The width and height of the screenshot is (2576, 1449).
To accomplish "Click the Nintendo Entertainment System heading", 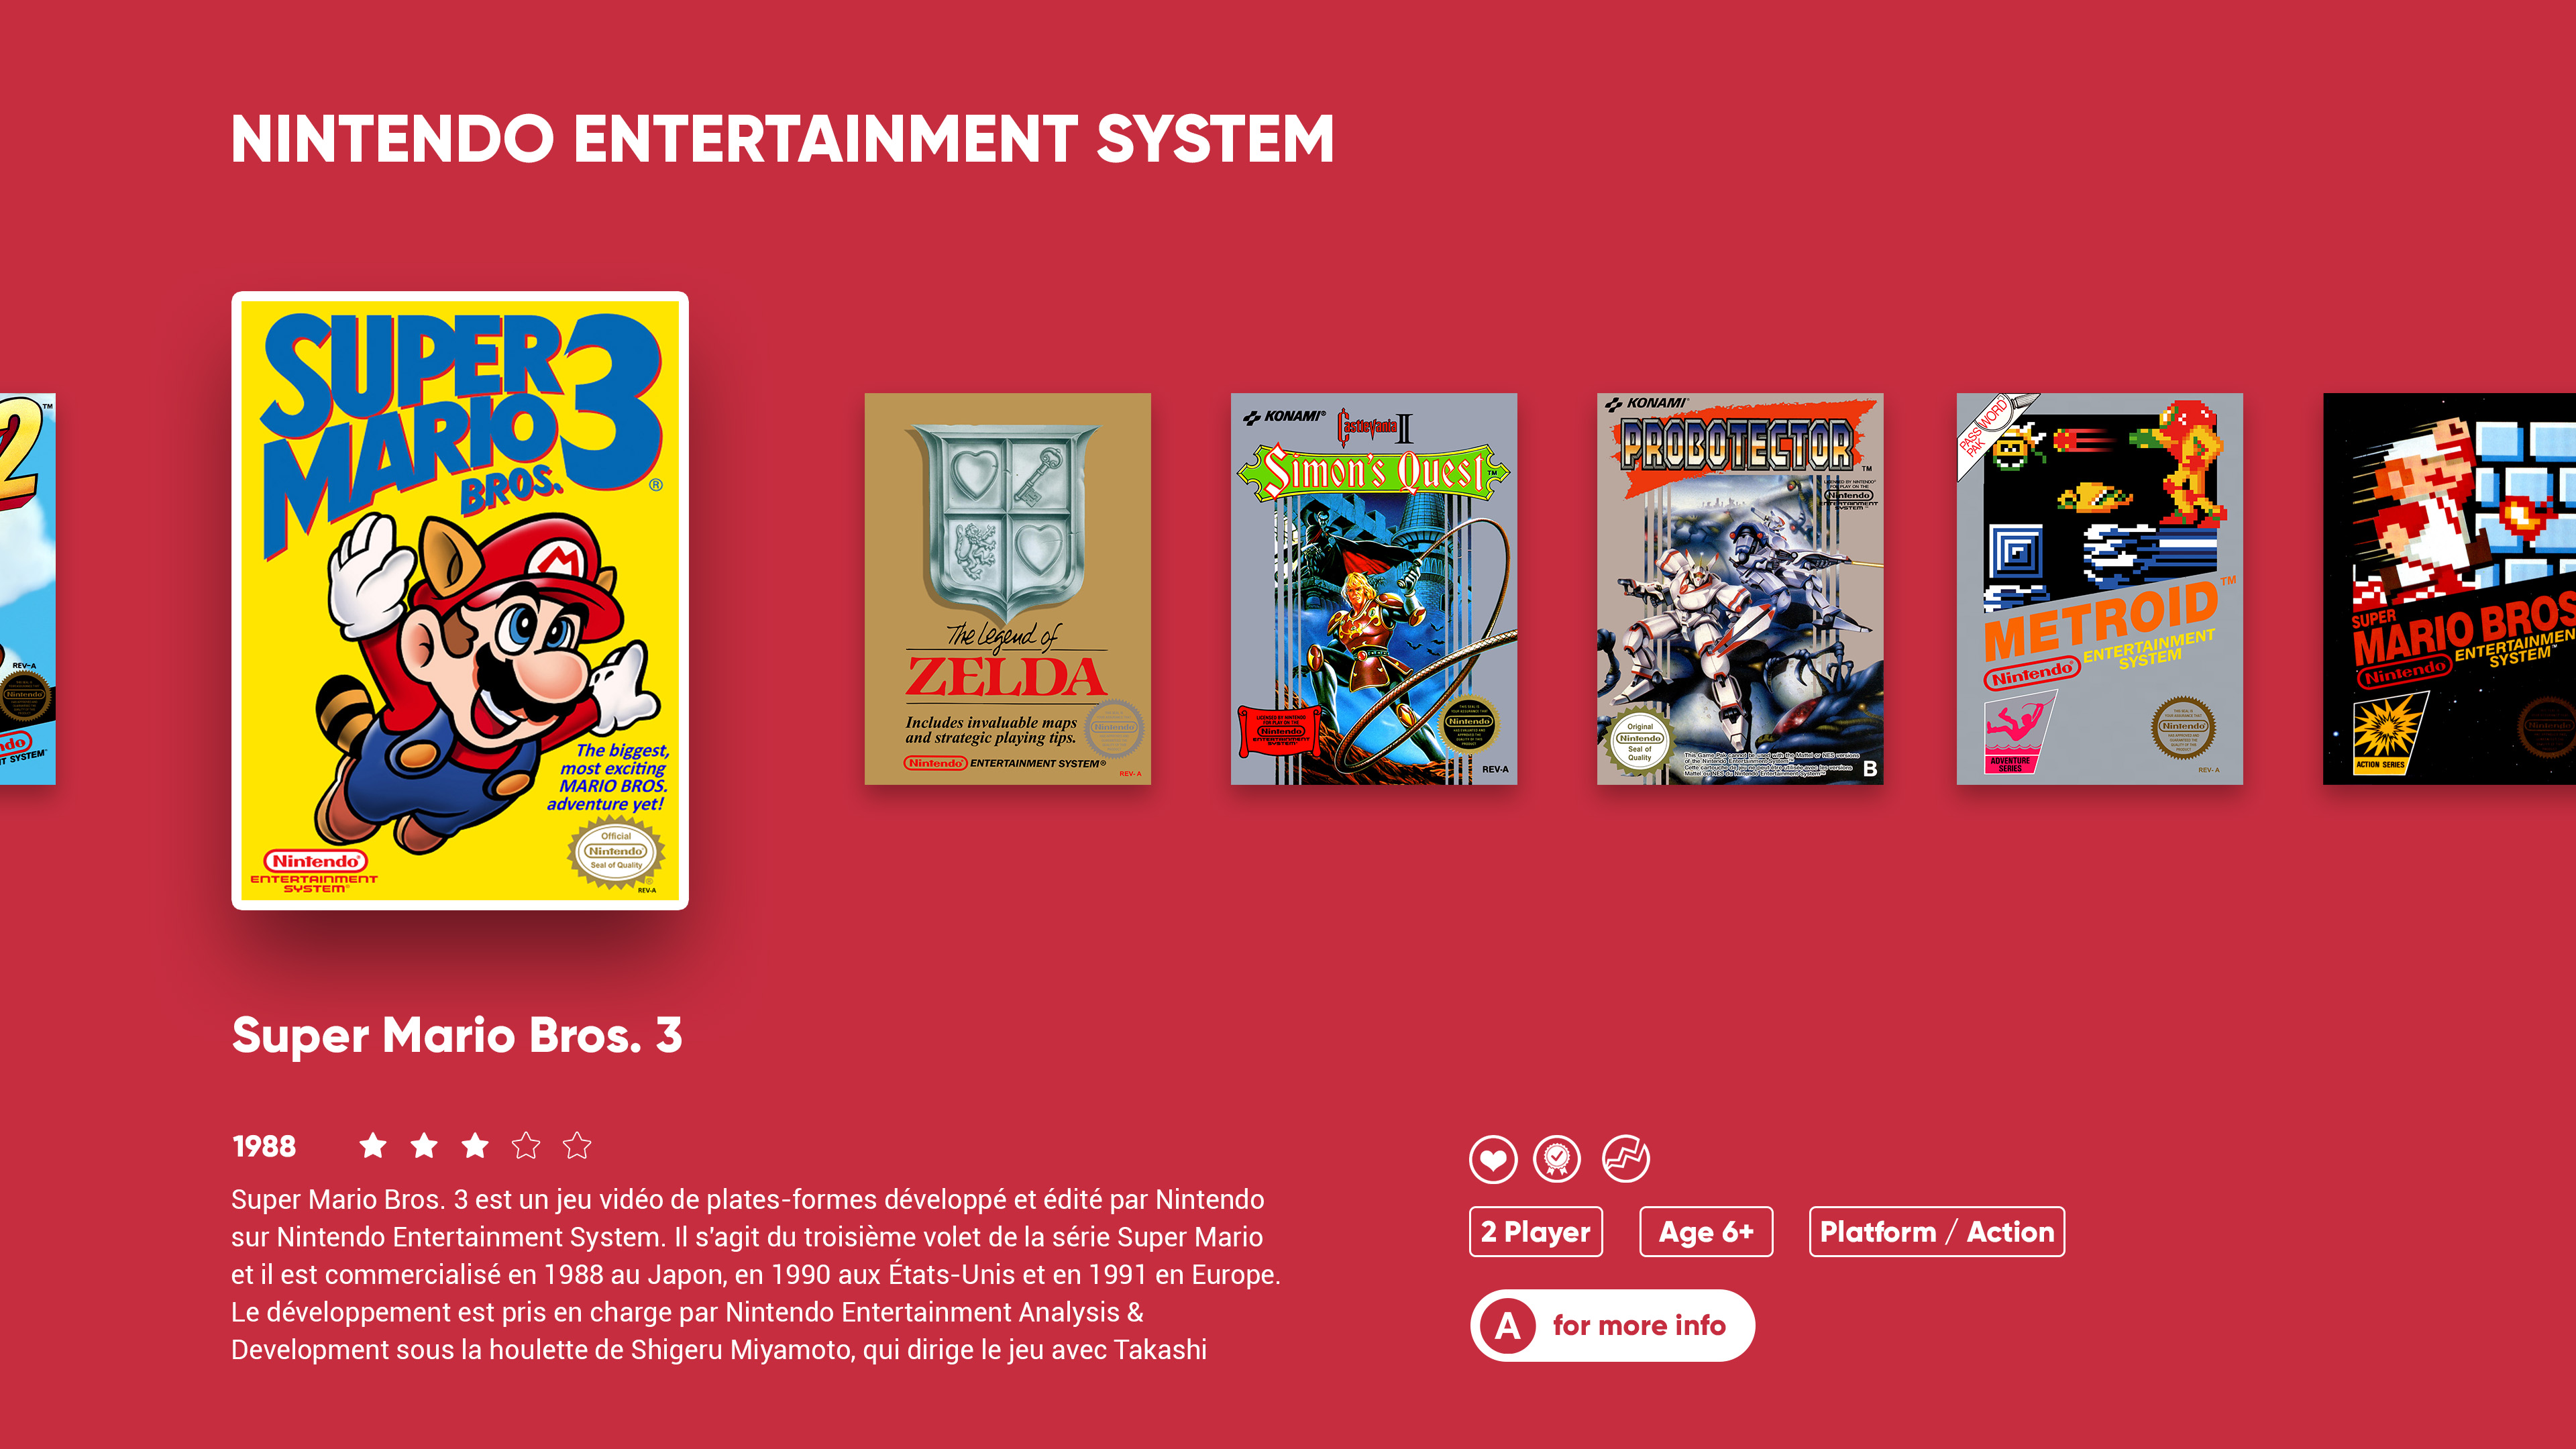I will click(x=783, y=139).
